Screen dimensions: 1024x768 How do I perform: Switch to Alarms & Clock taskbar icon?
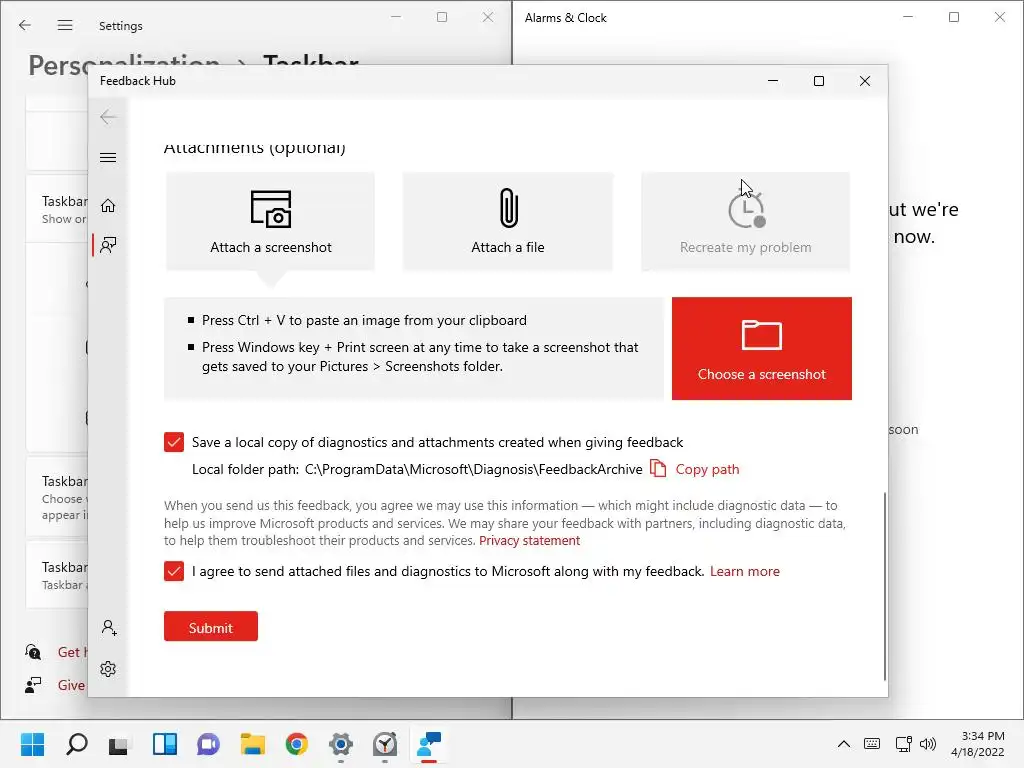(385, 744)
